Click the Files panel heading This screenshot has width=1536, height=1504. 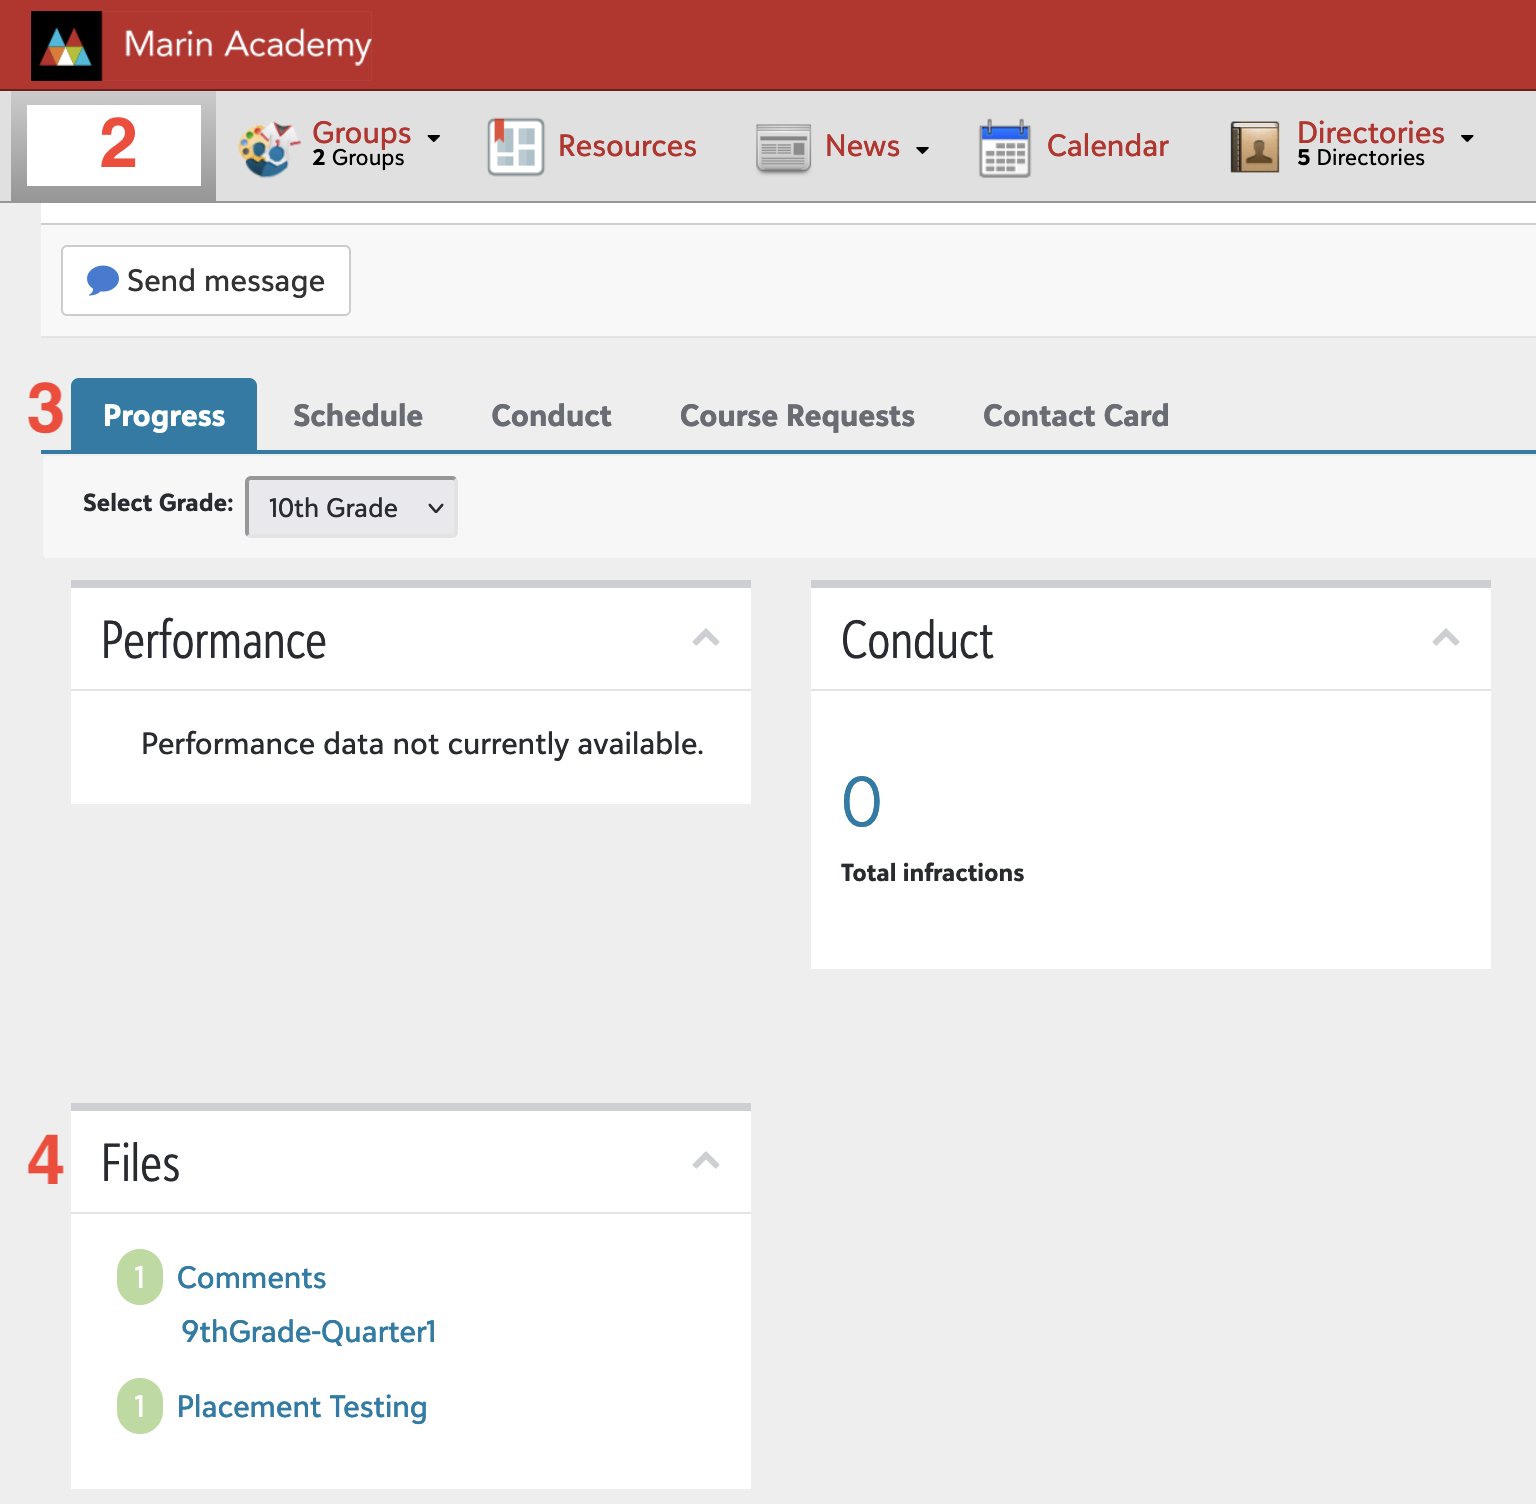click(x=141, y=1163)
